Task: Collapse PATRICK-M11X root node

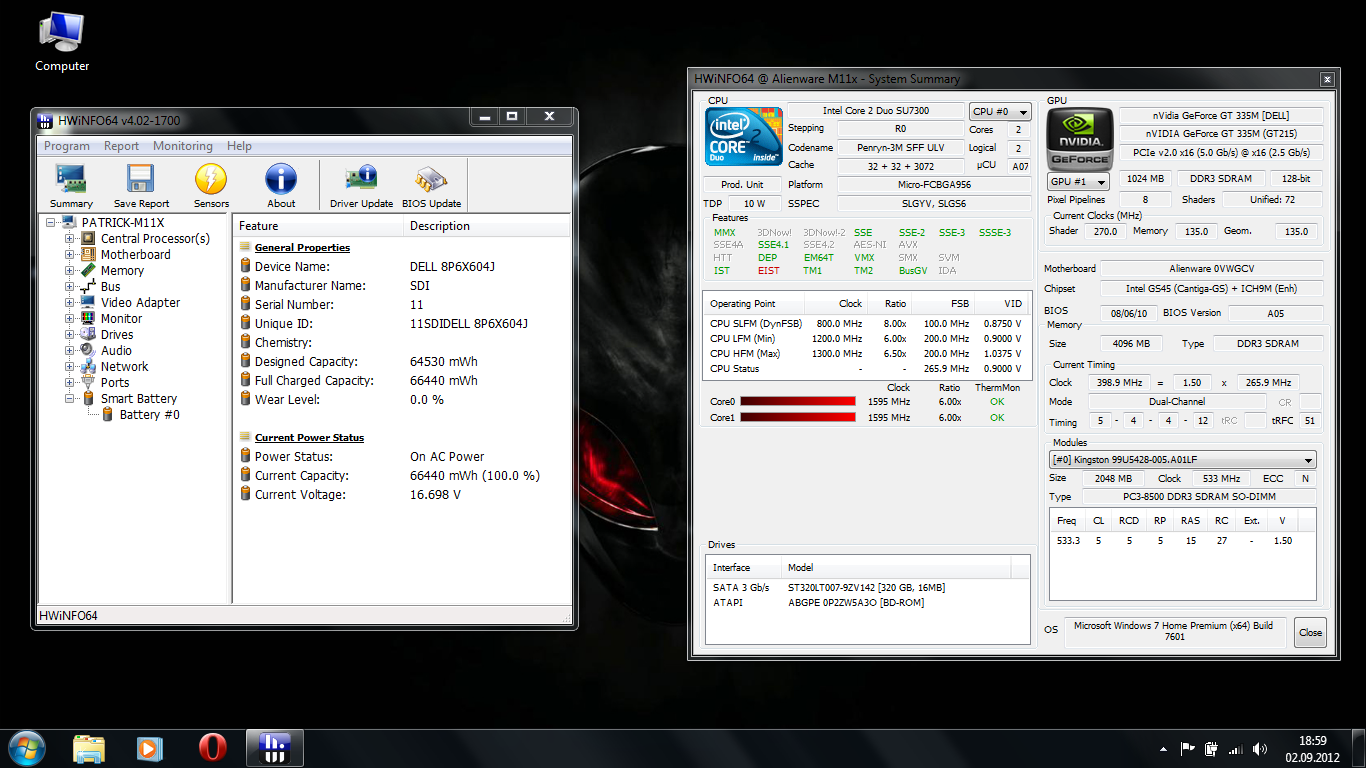Action: pos(51,223)
